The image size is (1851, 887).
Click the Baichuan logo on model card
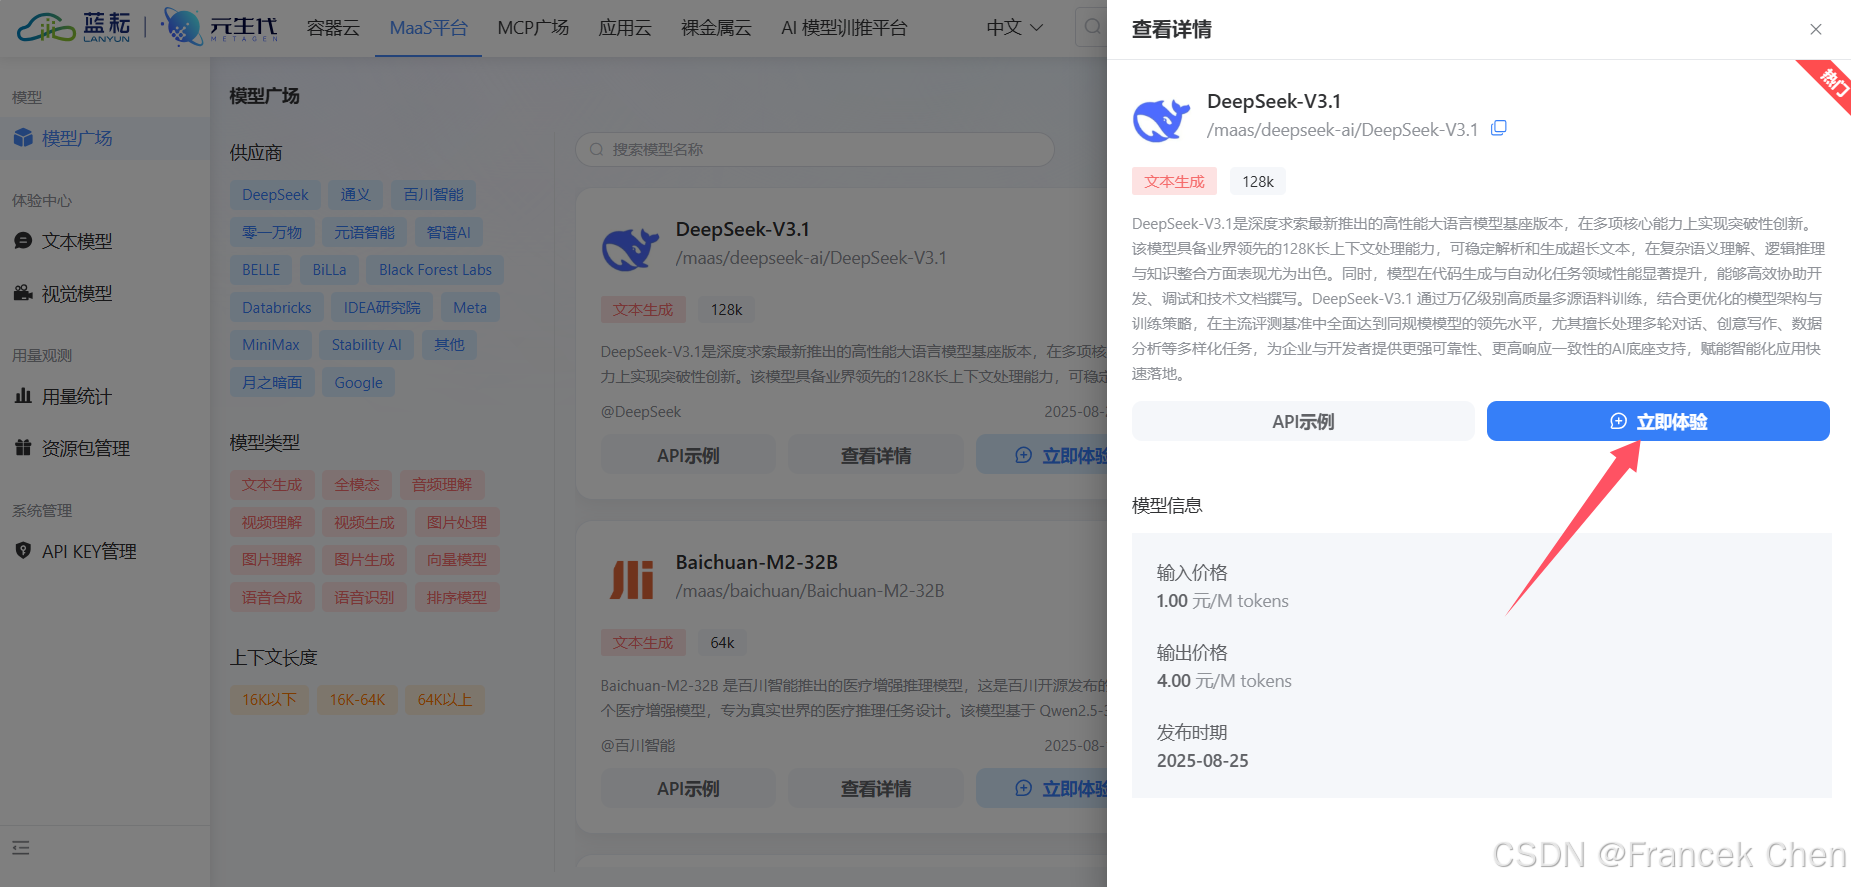[x=632, y=580]
